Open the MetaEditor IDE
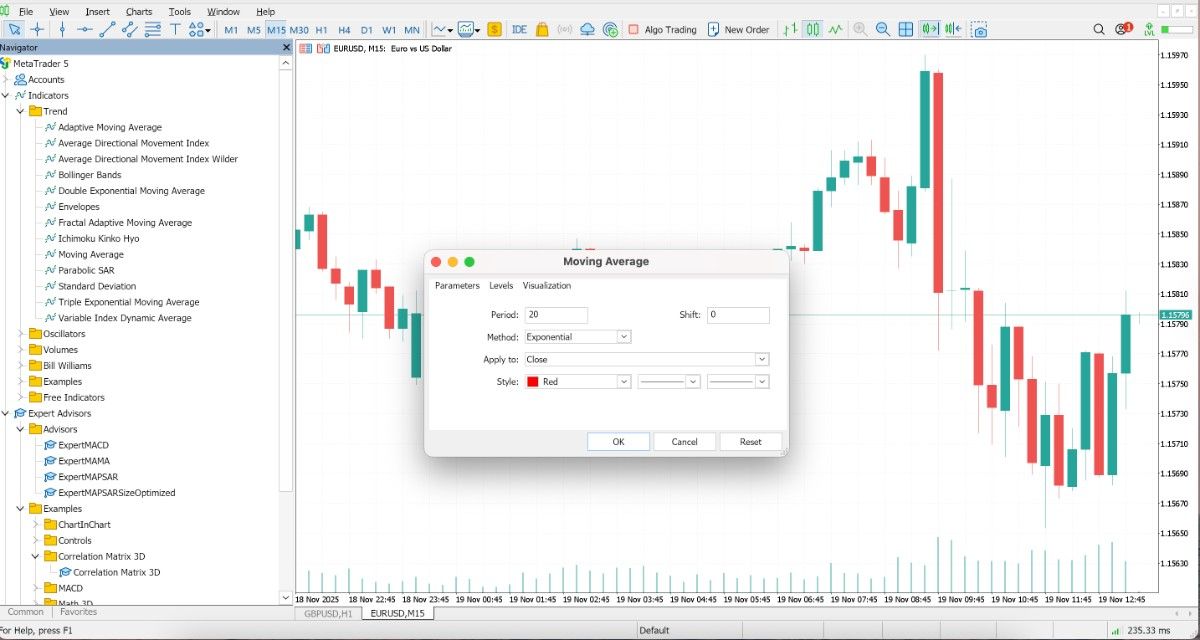The image size is (1200, 640). tap(519, 30)
